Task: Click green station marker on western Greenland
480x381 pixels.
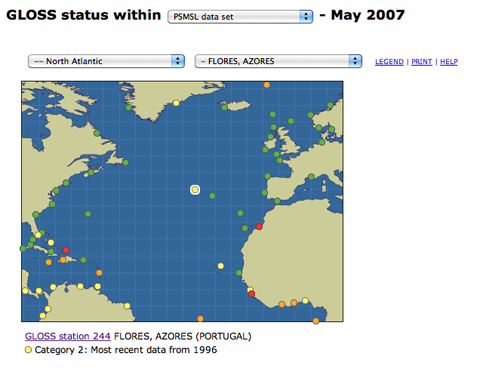Action: pyautogui.click(x=129, y=107)
